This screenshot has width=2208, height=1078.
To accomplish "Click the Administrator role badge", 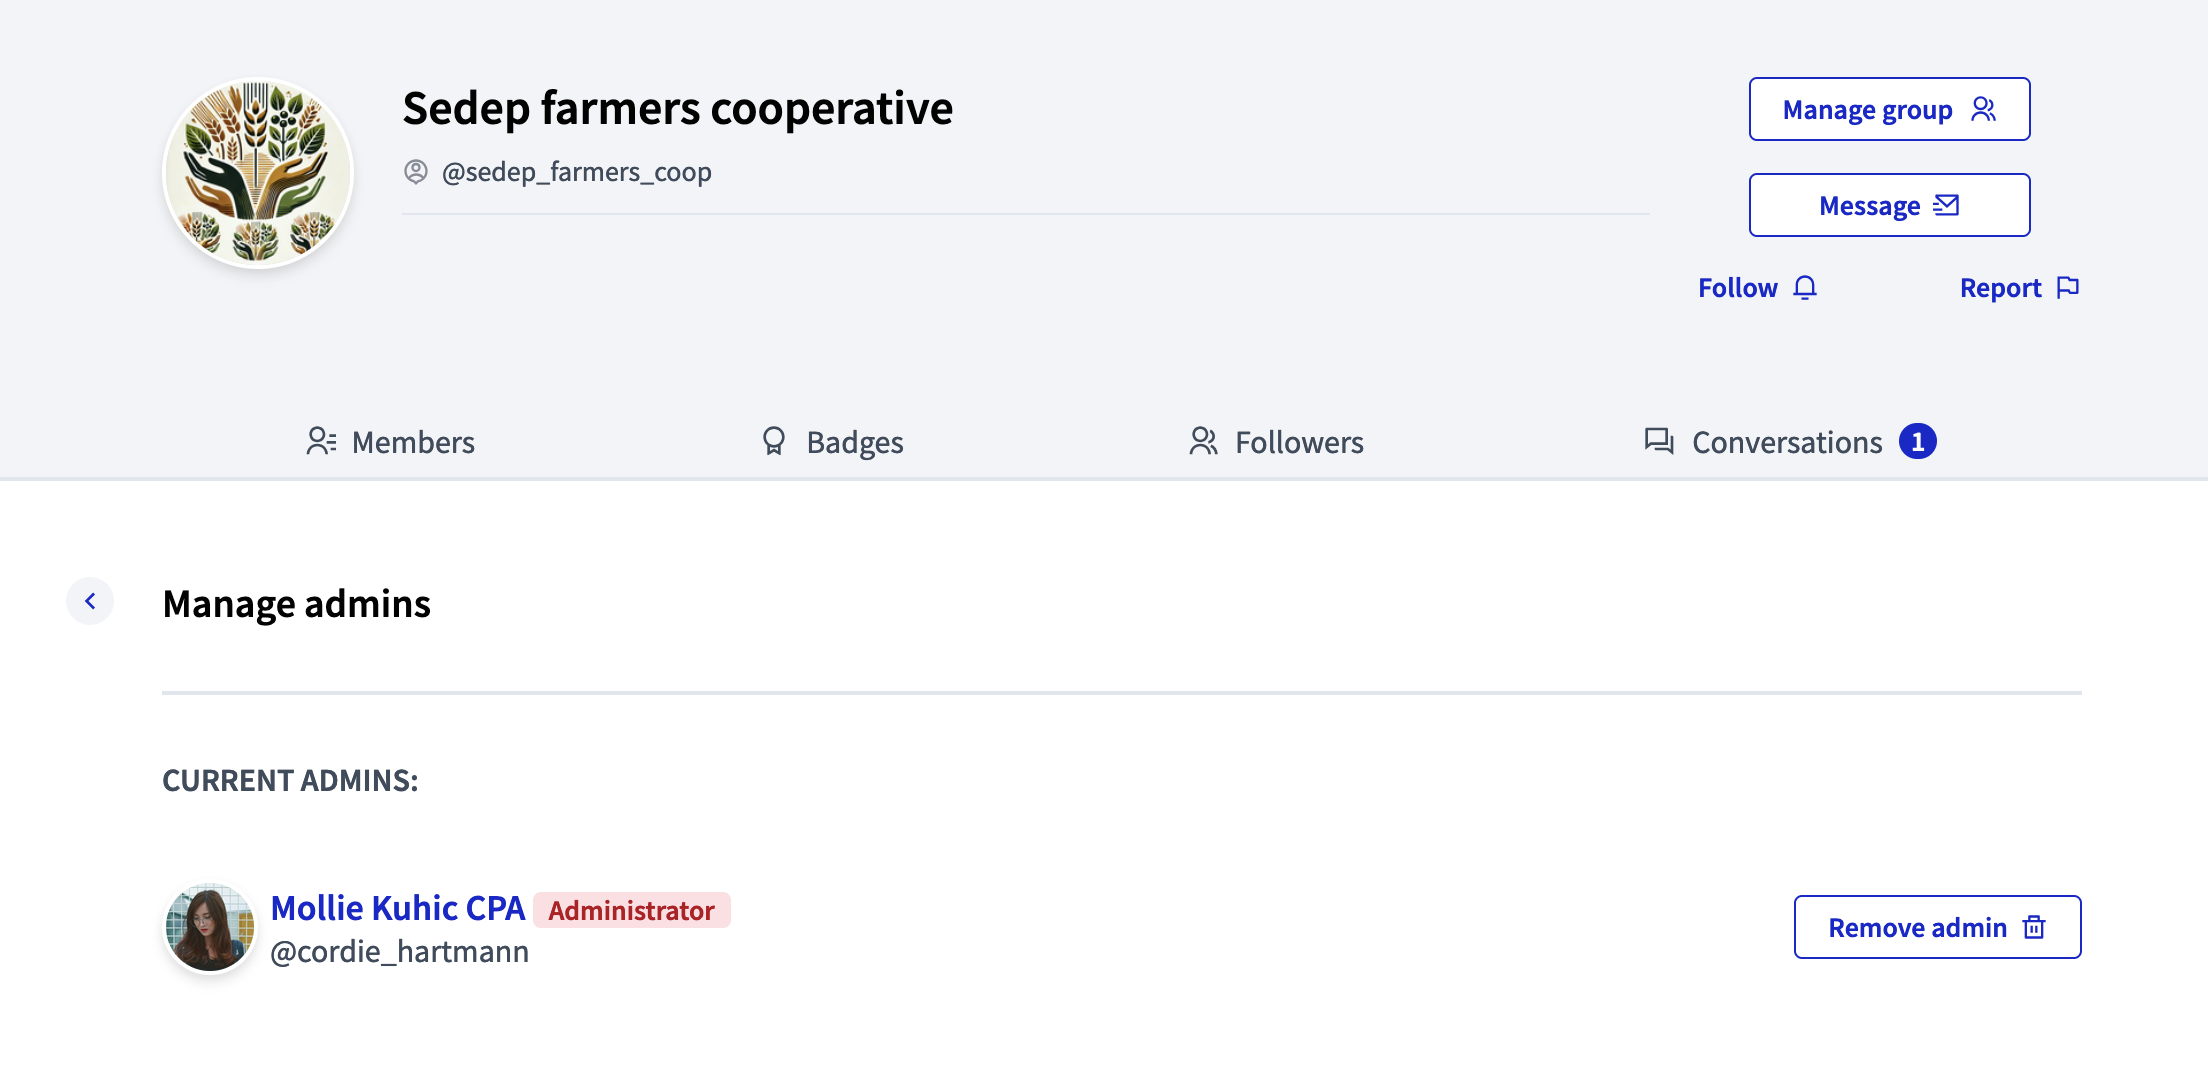I will tap(631, 910).
